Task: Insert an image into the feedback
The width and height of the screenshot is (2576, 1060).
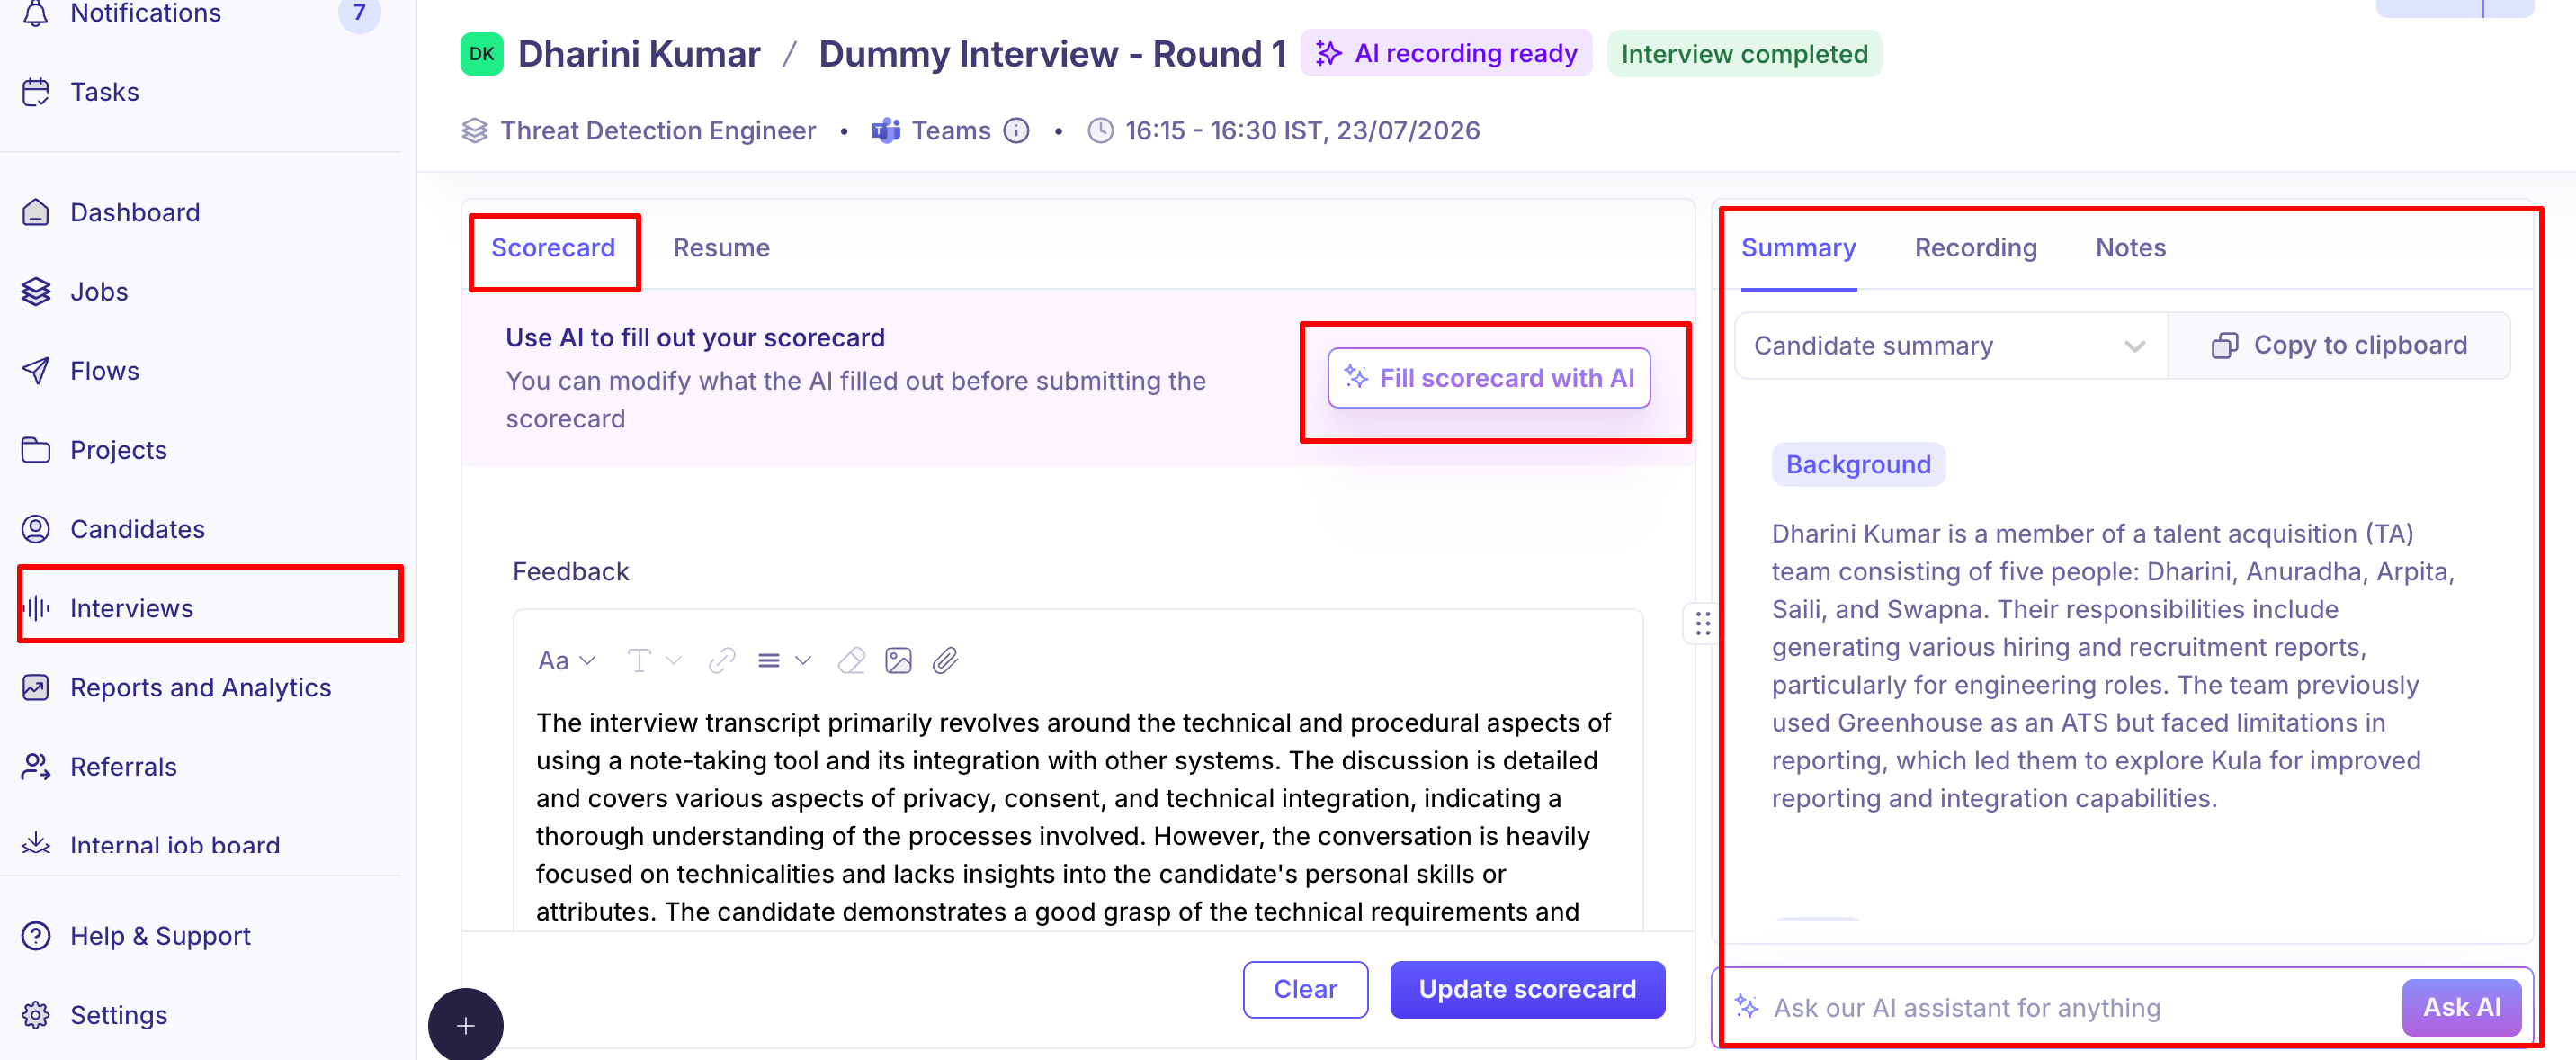Action: click(898, 660)
